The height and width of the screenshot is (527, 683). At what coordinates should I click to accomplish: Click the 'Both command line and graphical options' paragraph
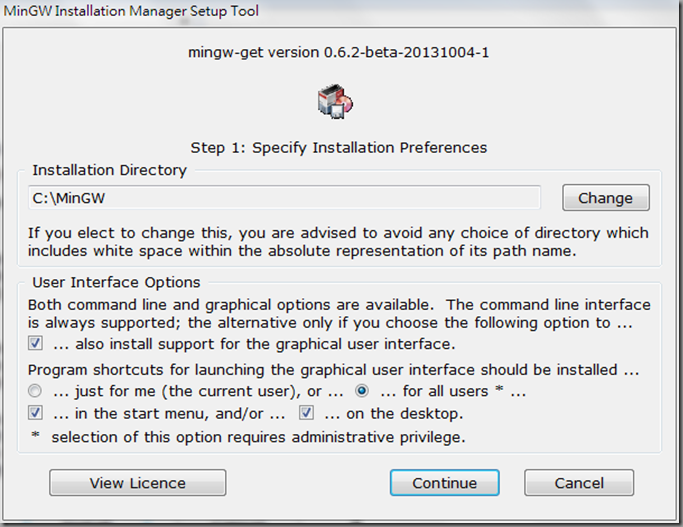(x=339, y=314)
